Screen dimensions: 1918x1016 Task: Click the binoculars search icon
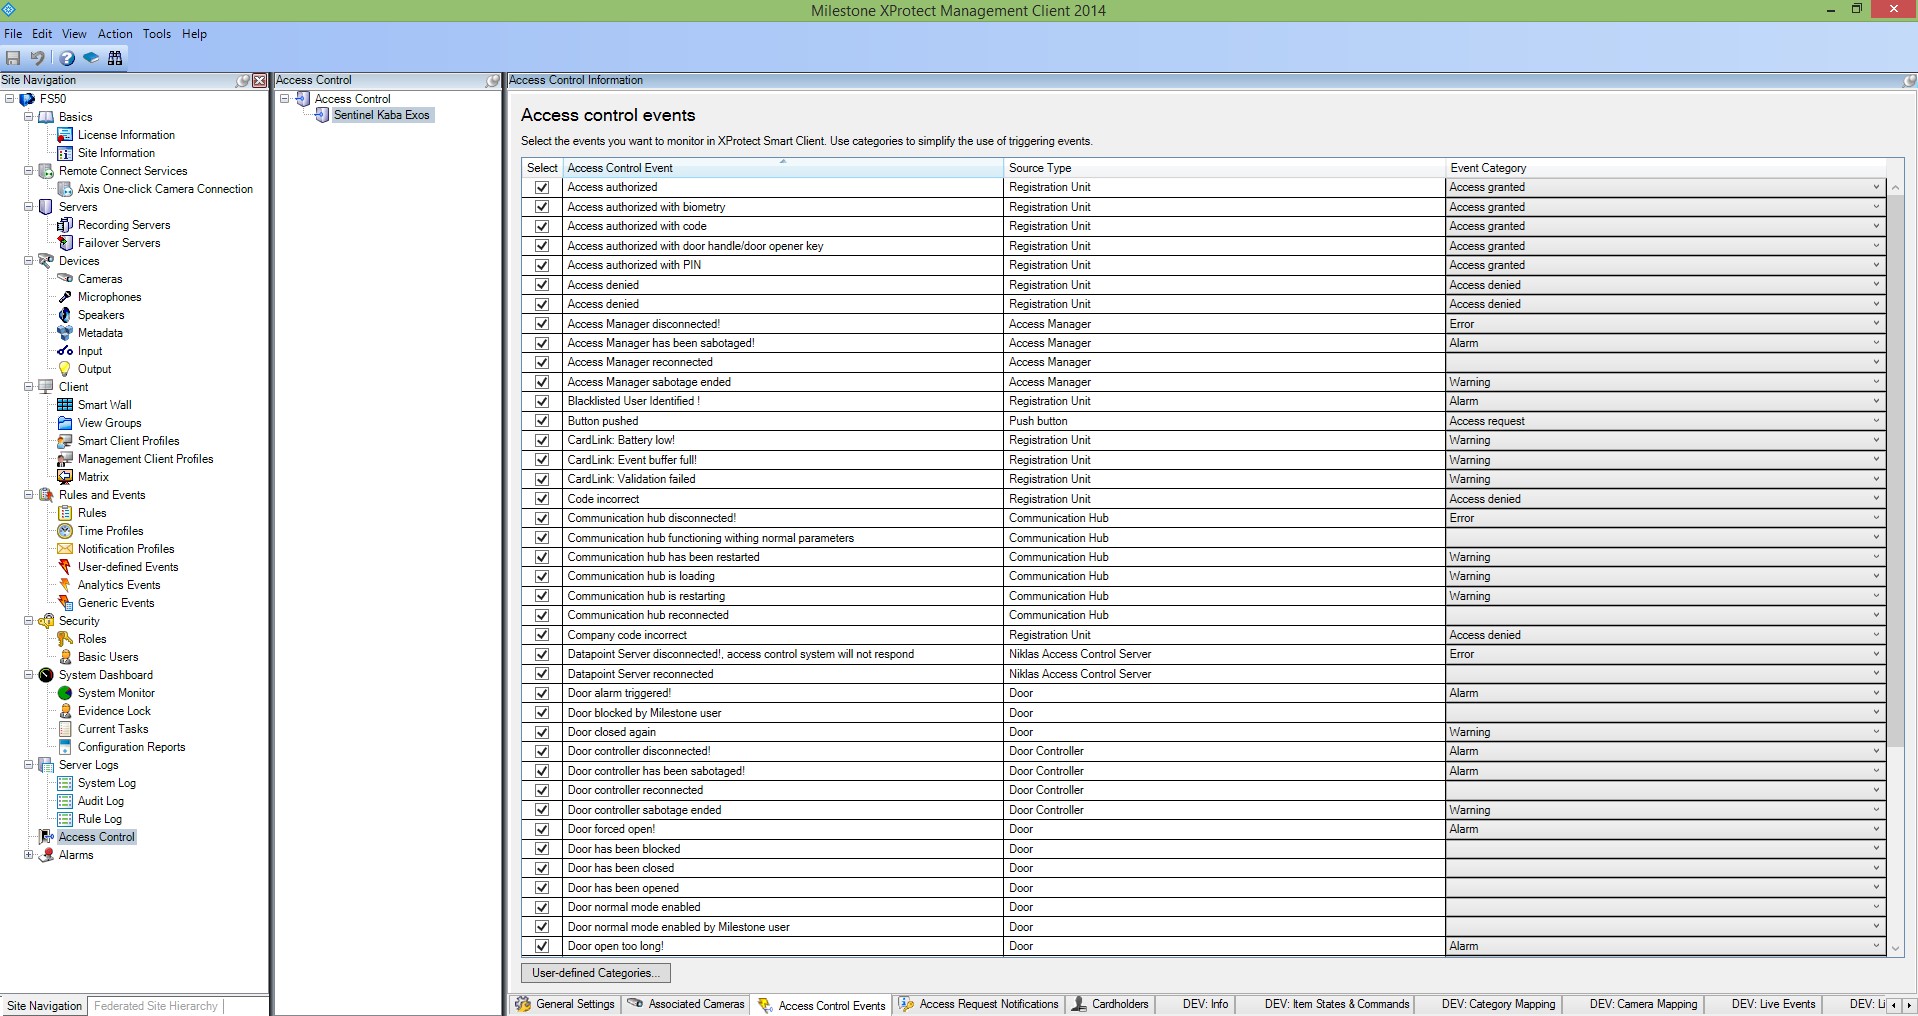(115, 58)
